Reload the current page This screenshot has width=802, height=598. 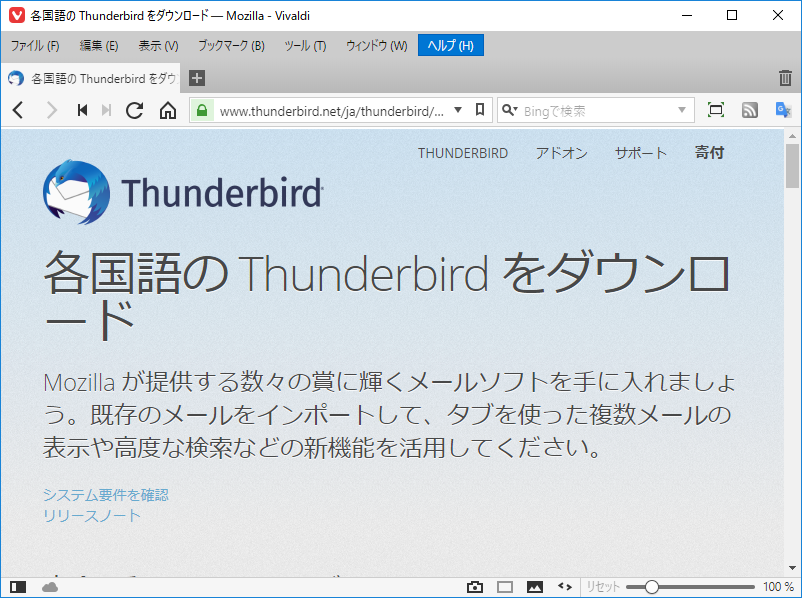(135, 110)
